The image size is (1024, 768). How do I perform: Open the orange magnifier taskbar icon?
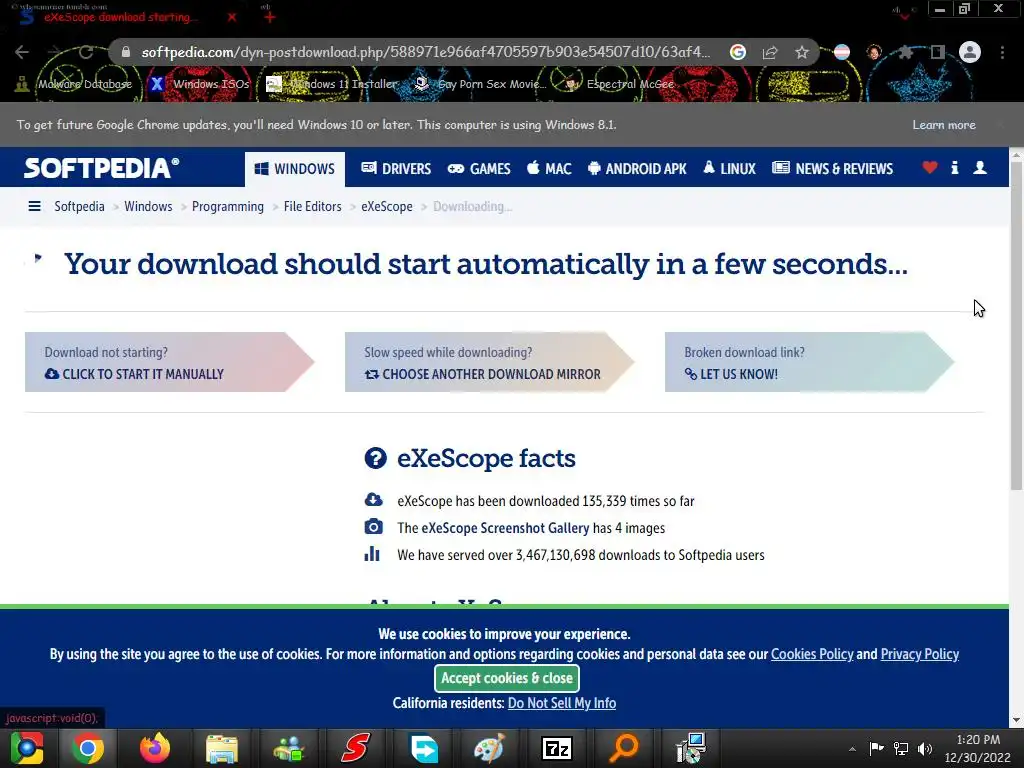624,748
